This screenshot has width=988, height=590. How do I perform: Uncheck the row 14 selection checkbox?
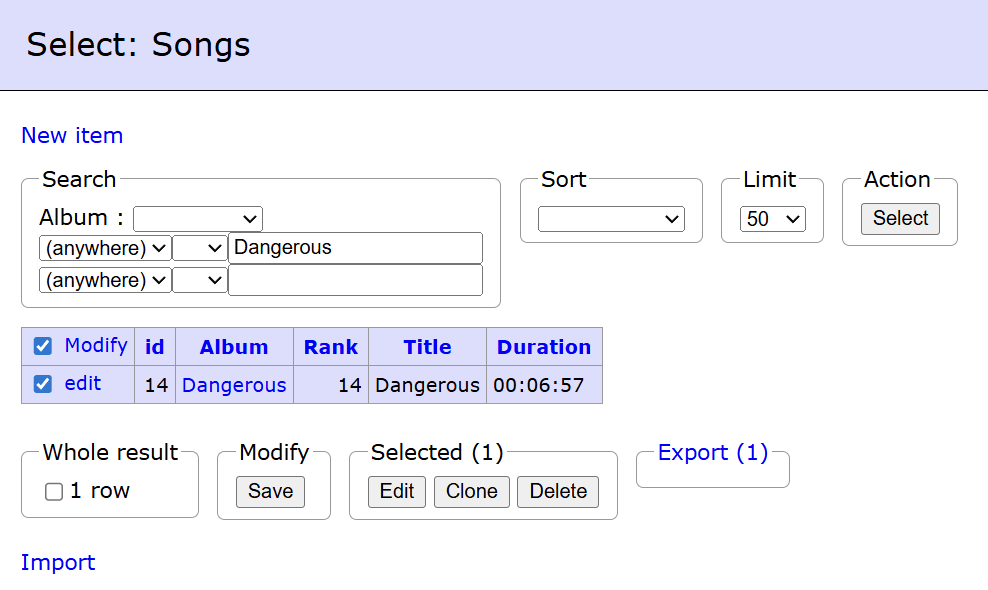pyautogui.click(x=42, y=383)
